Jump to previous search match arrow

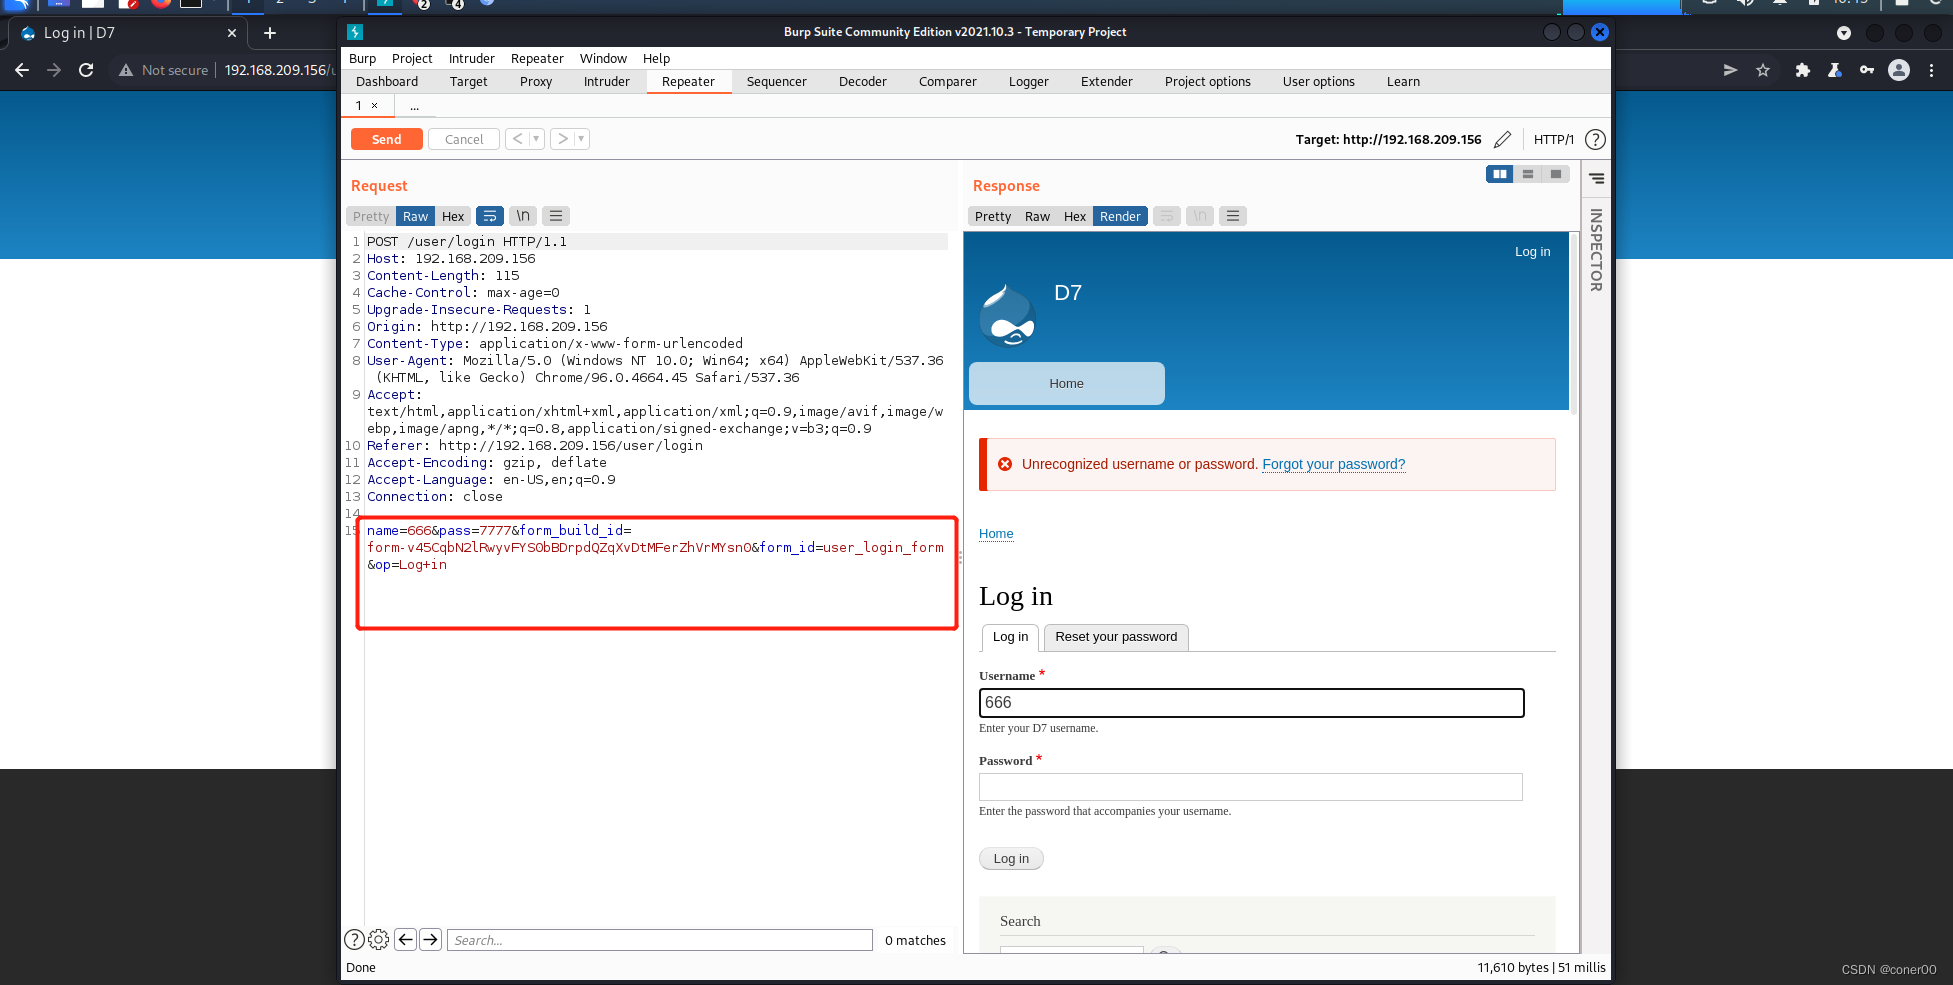[405, 939]
